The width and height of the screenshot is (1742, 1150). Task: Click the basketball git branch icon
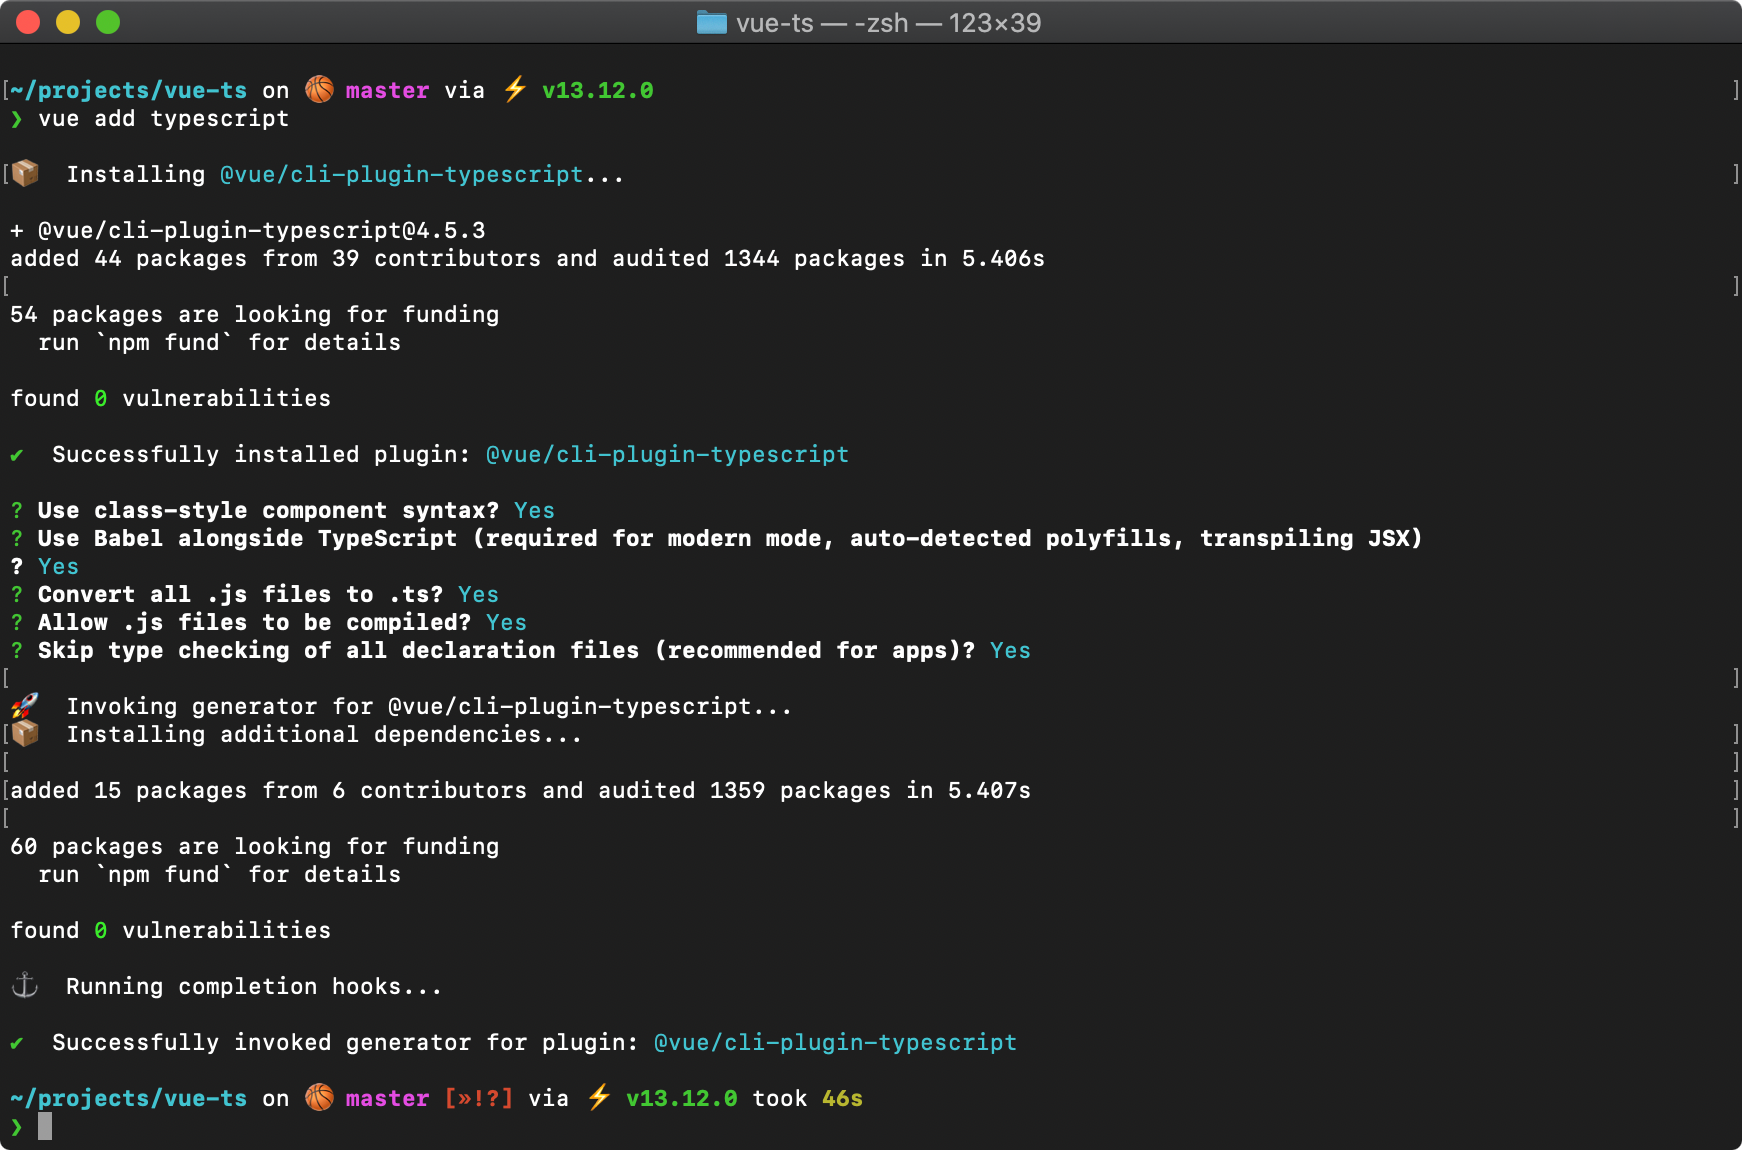point(321,89)
